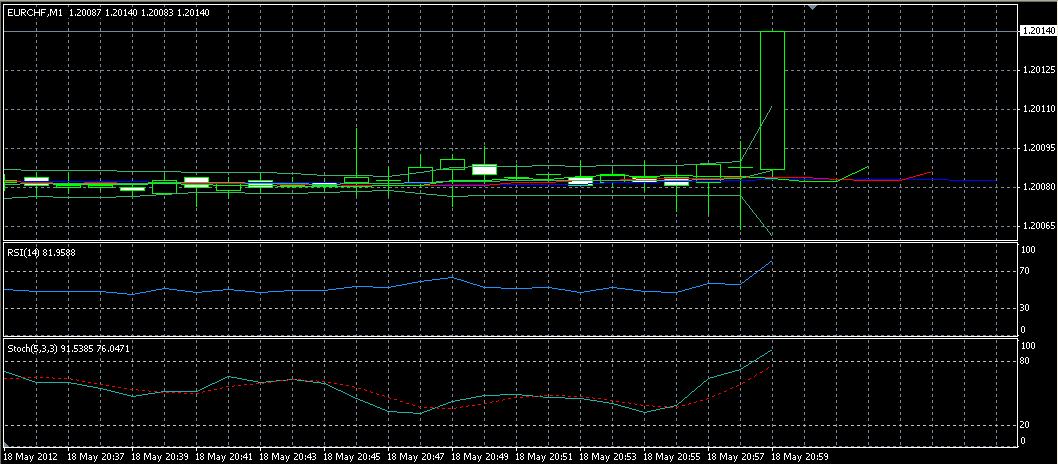Click the highlighted current price label 1.20140
Viewport: 1058px width, 464px height.
click(x=1038, y=31)
